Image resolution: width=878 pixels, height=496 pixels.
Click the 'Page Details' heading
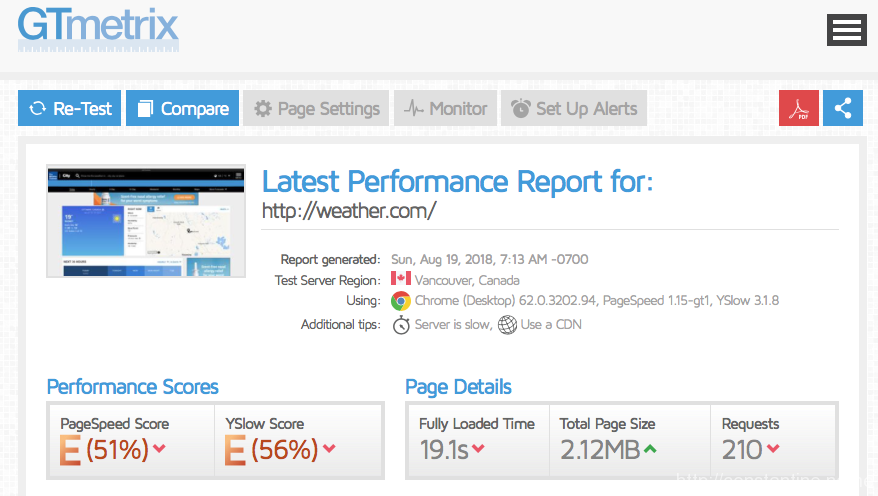(459, 387)
